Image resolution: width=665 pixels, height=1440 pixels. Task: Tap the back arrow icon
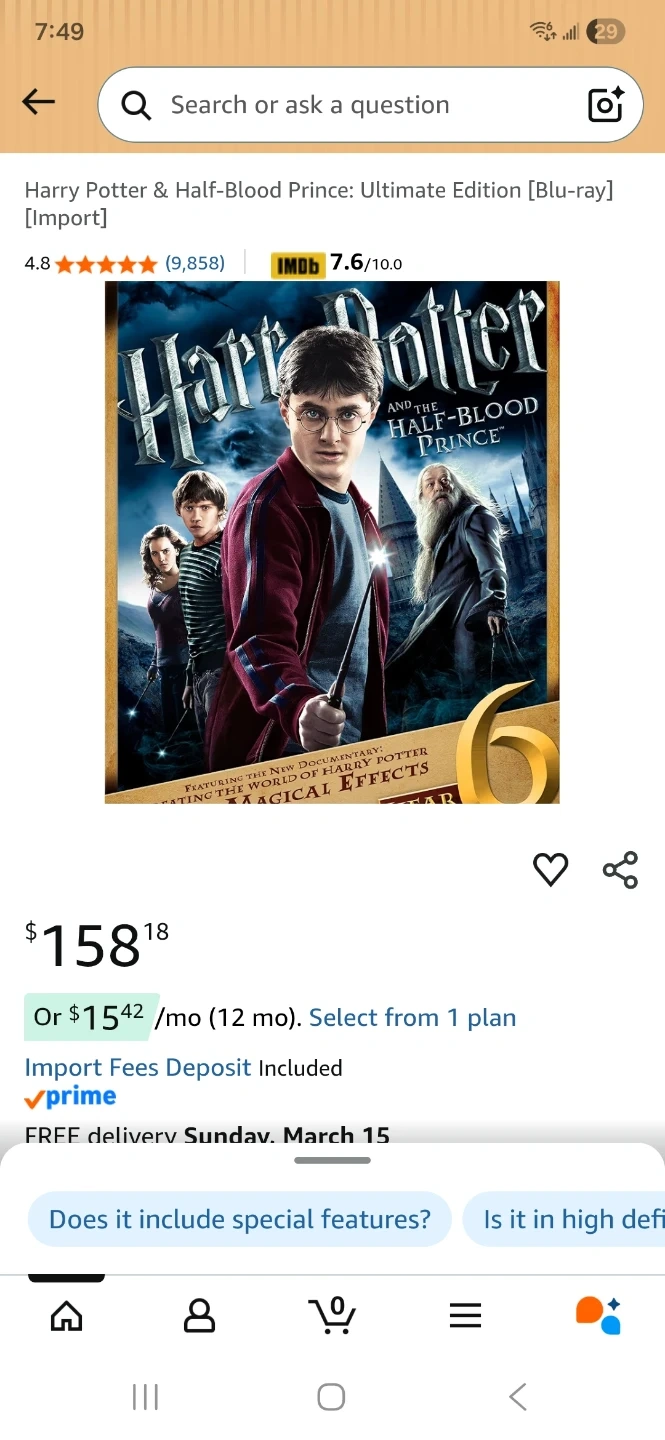pos(39,101)
